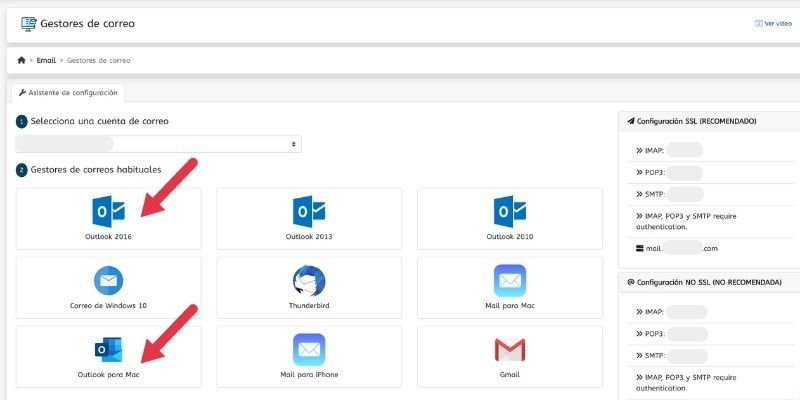Click Gestores de correo breadcrumb text
Image resolution: width=800 pixels, height=400 pixels.
(98, 60)
